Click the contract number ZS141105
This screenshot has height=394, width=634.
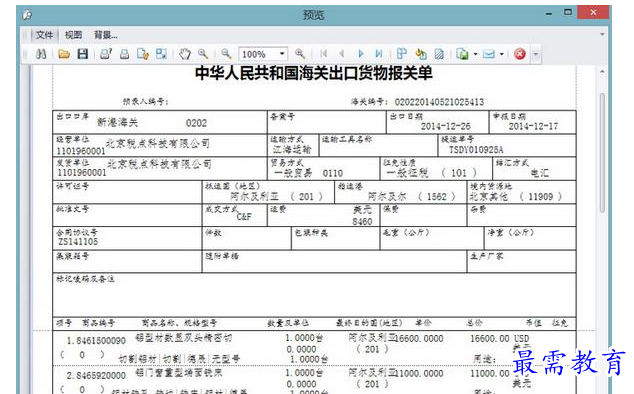point(78,241)
